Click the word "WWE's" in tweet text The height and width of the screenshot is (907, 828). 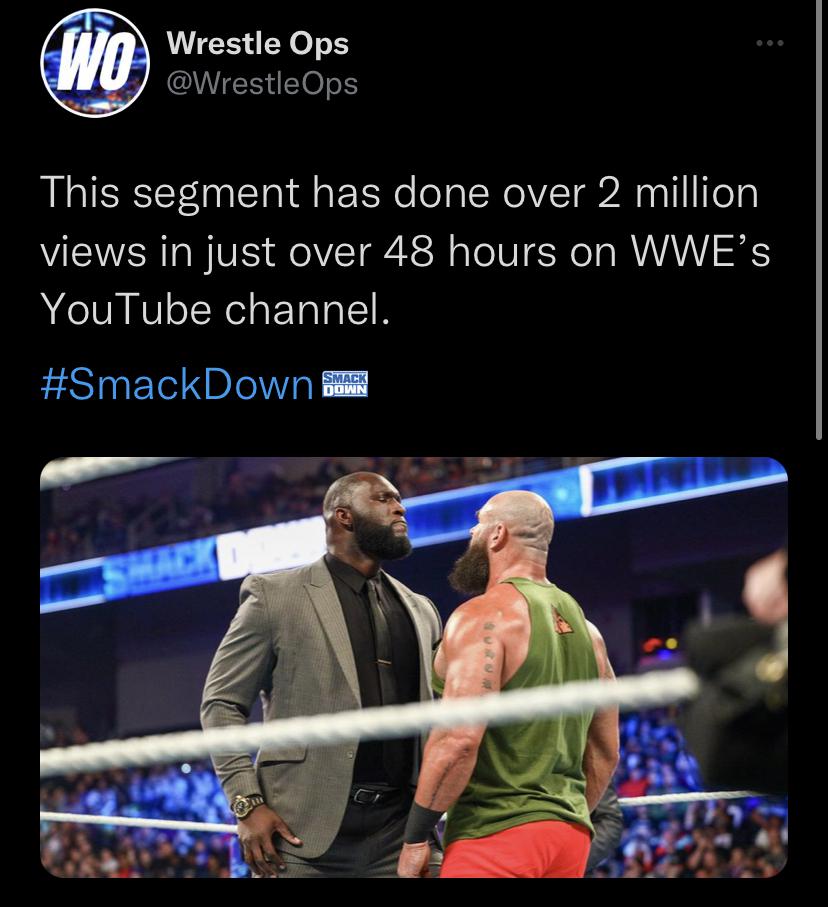700,252
